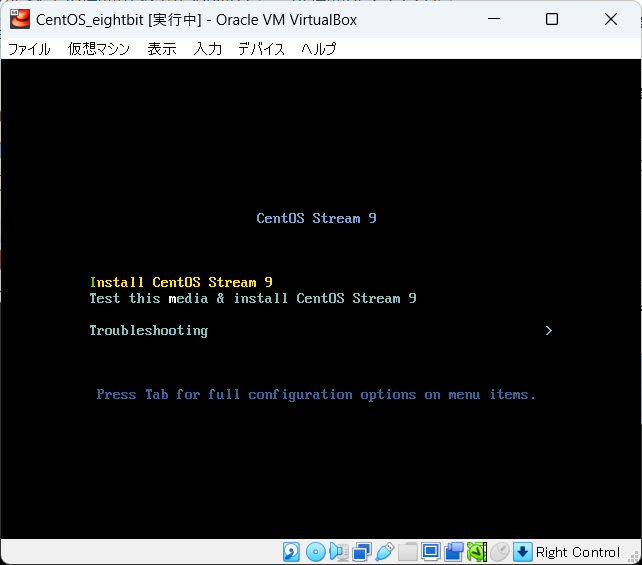Open the ファイル menu
642x565 pixels.
coord(29,49)
